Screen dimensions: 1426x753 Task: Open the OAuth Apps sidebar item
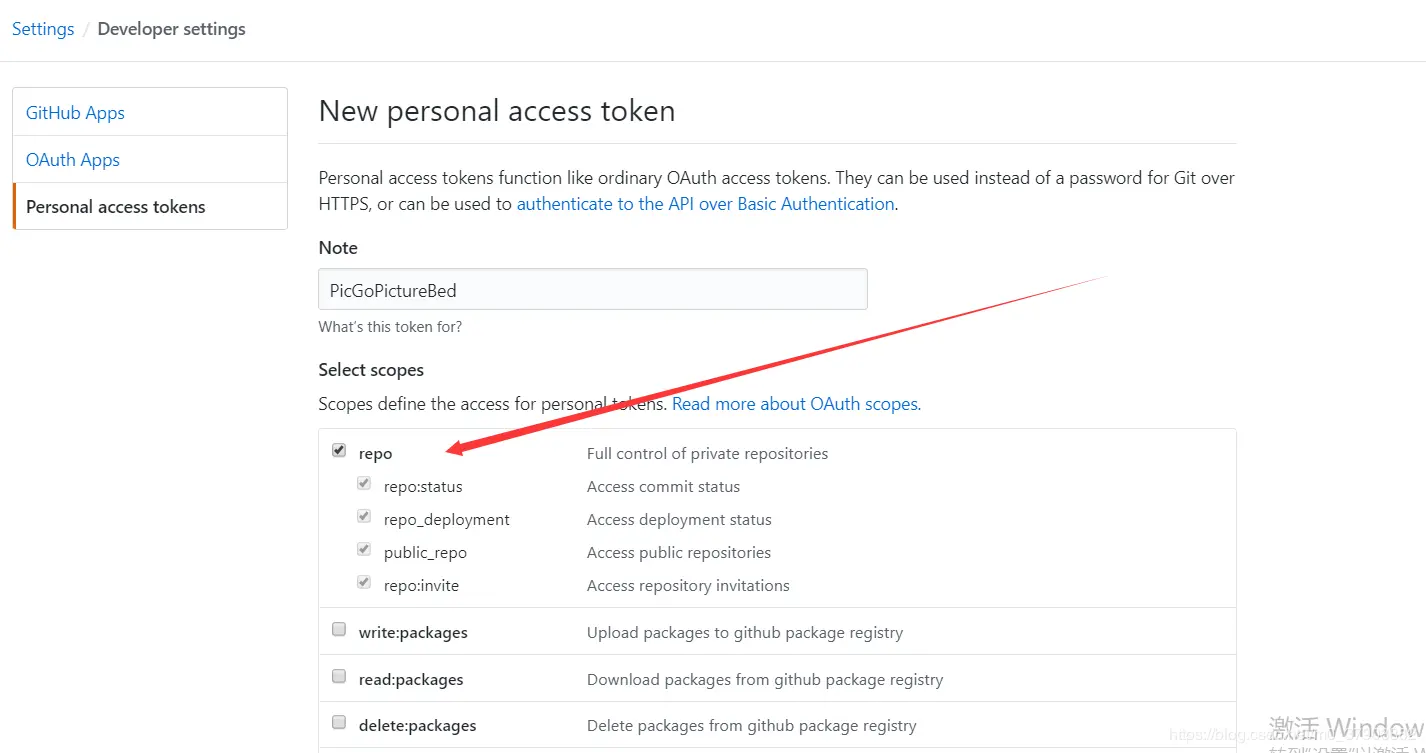pyautogui.click(x=73, y=160)
